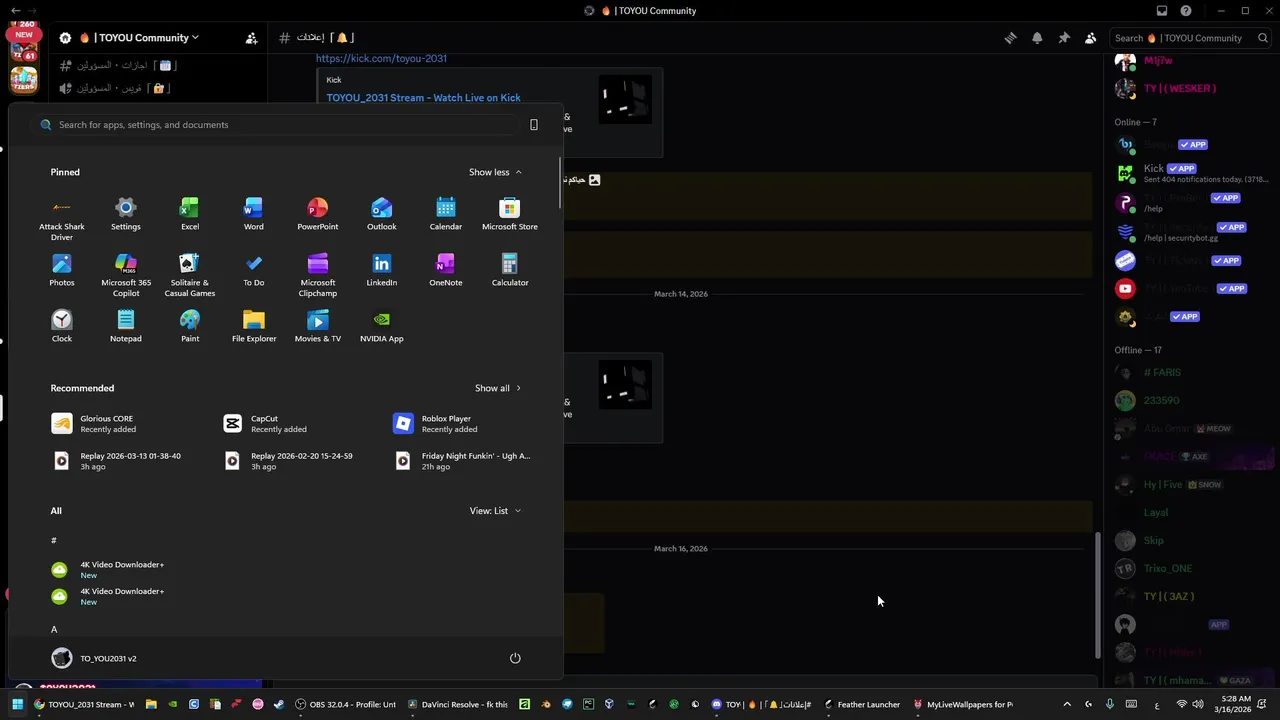Screen dimensions: 1280x720
Task: Jump to the # letter group
Action: [x=54, y=540]
